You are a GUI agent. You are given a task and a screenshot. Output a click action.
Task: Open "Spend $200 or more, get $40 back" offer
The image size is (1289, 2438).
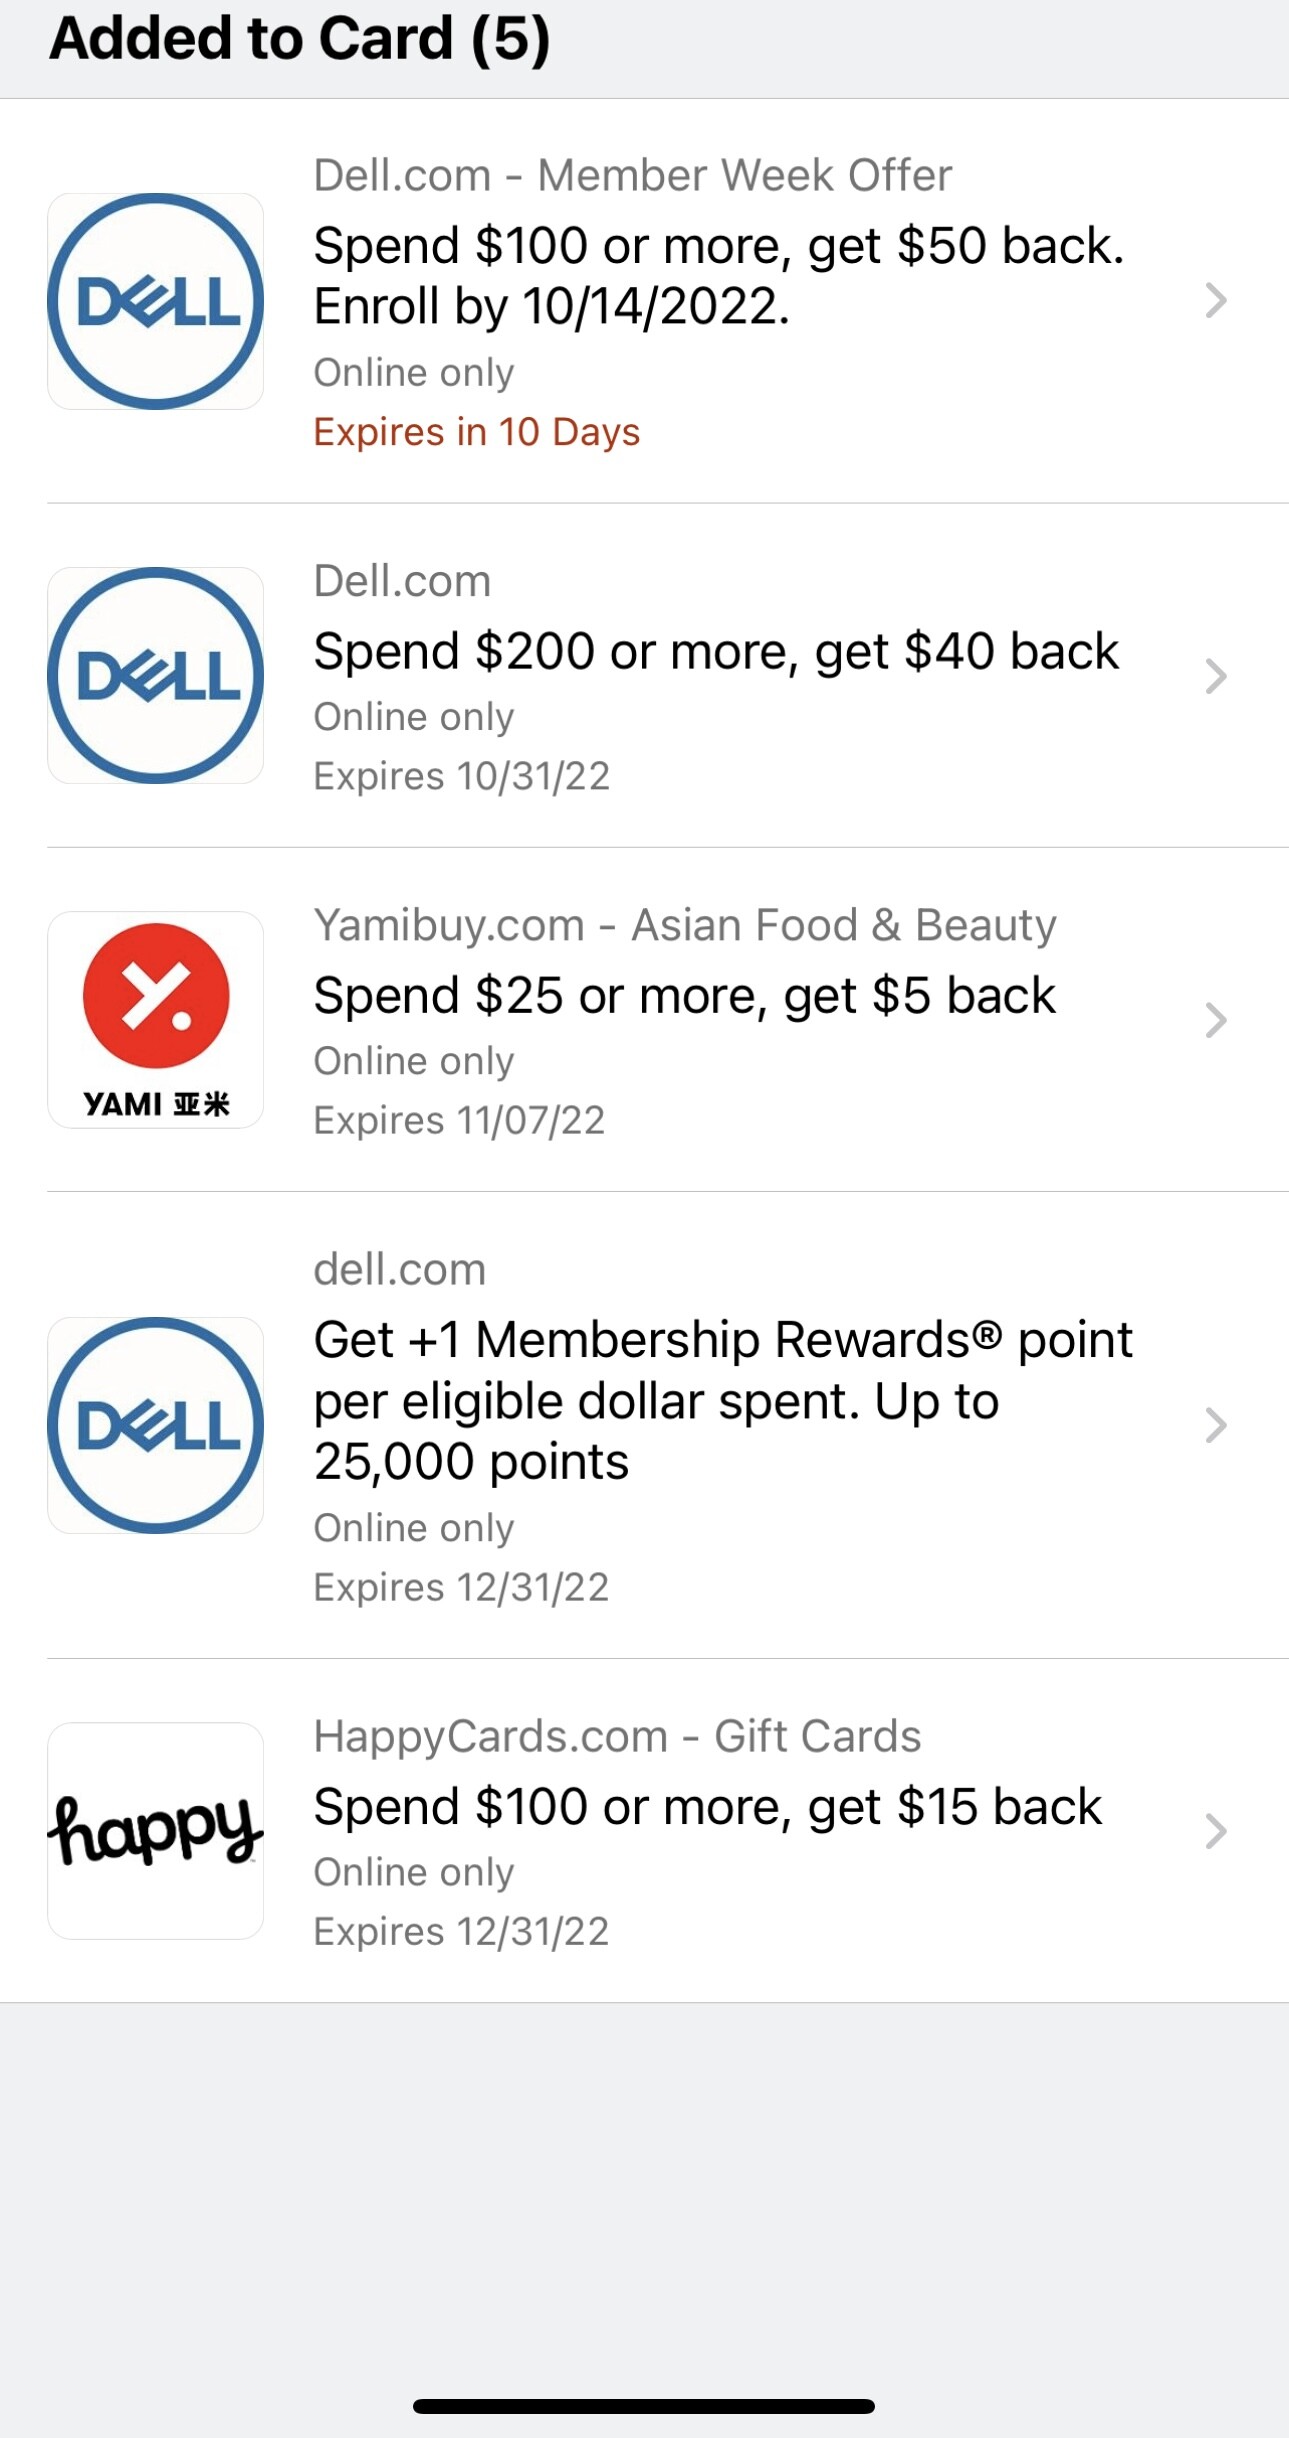pyautogui.click(x=716, y=652)
